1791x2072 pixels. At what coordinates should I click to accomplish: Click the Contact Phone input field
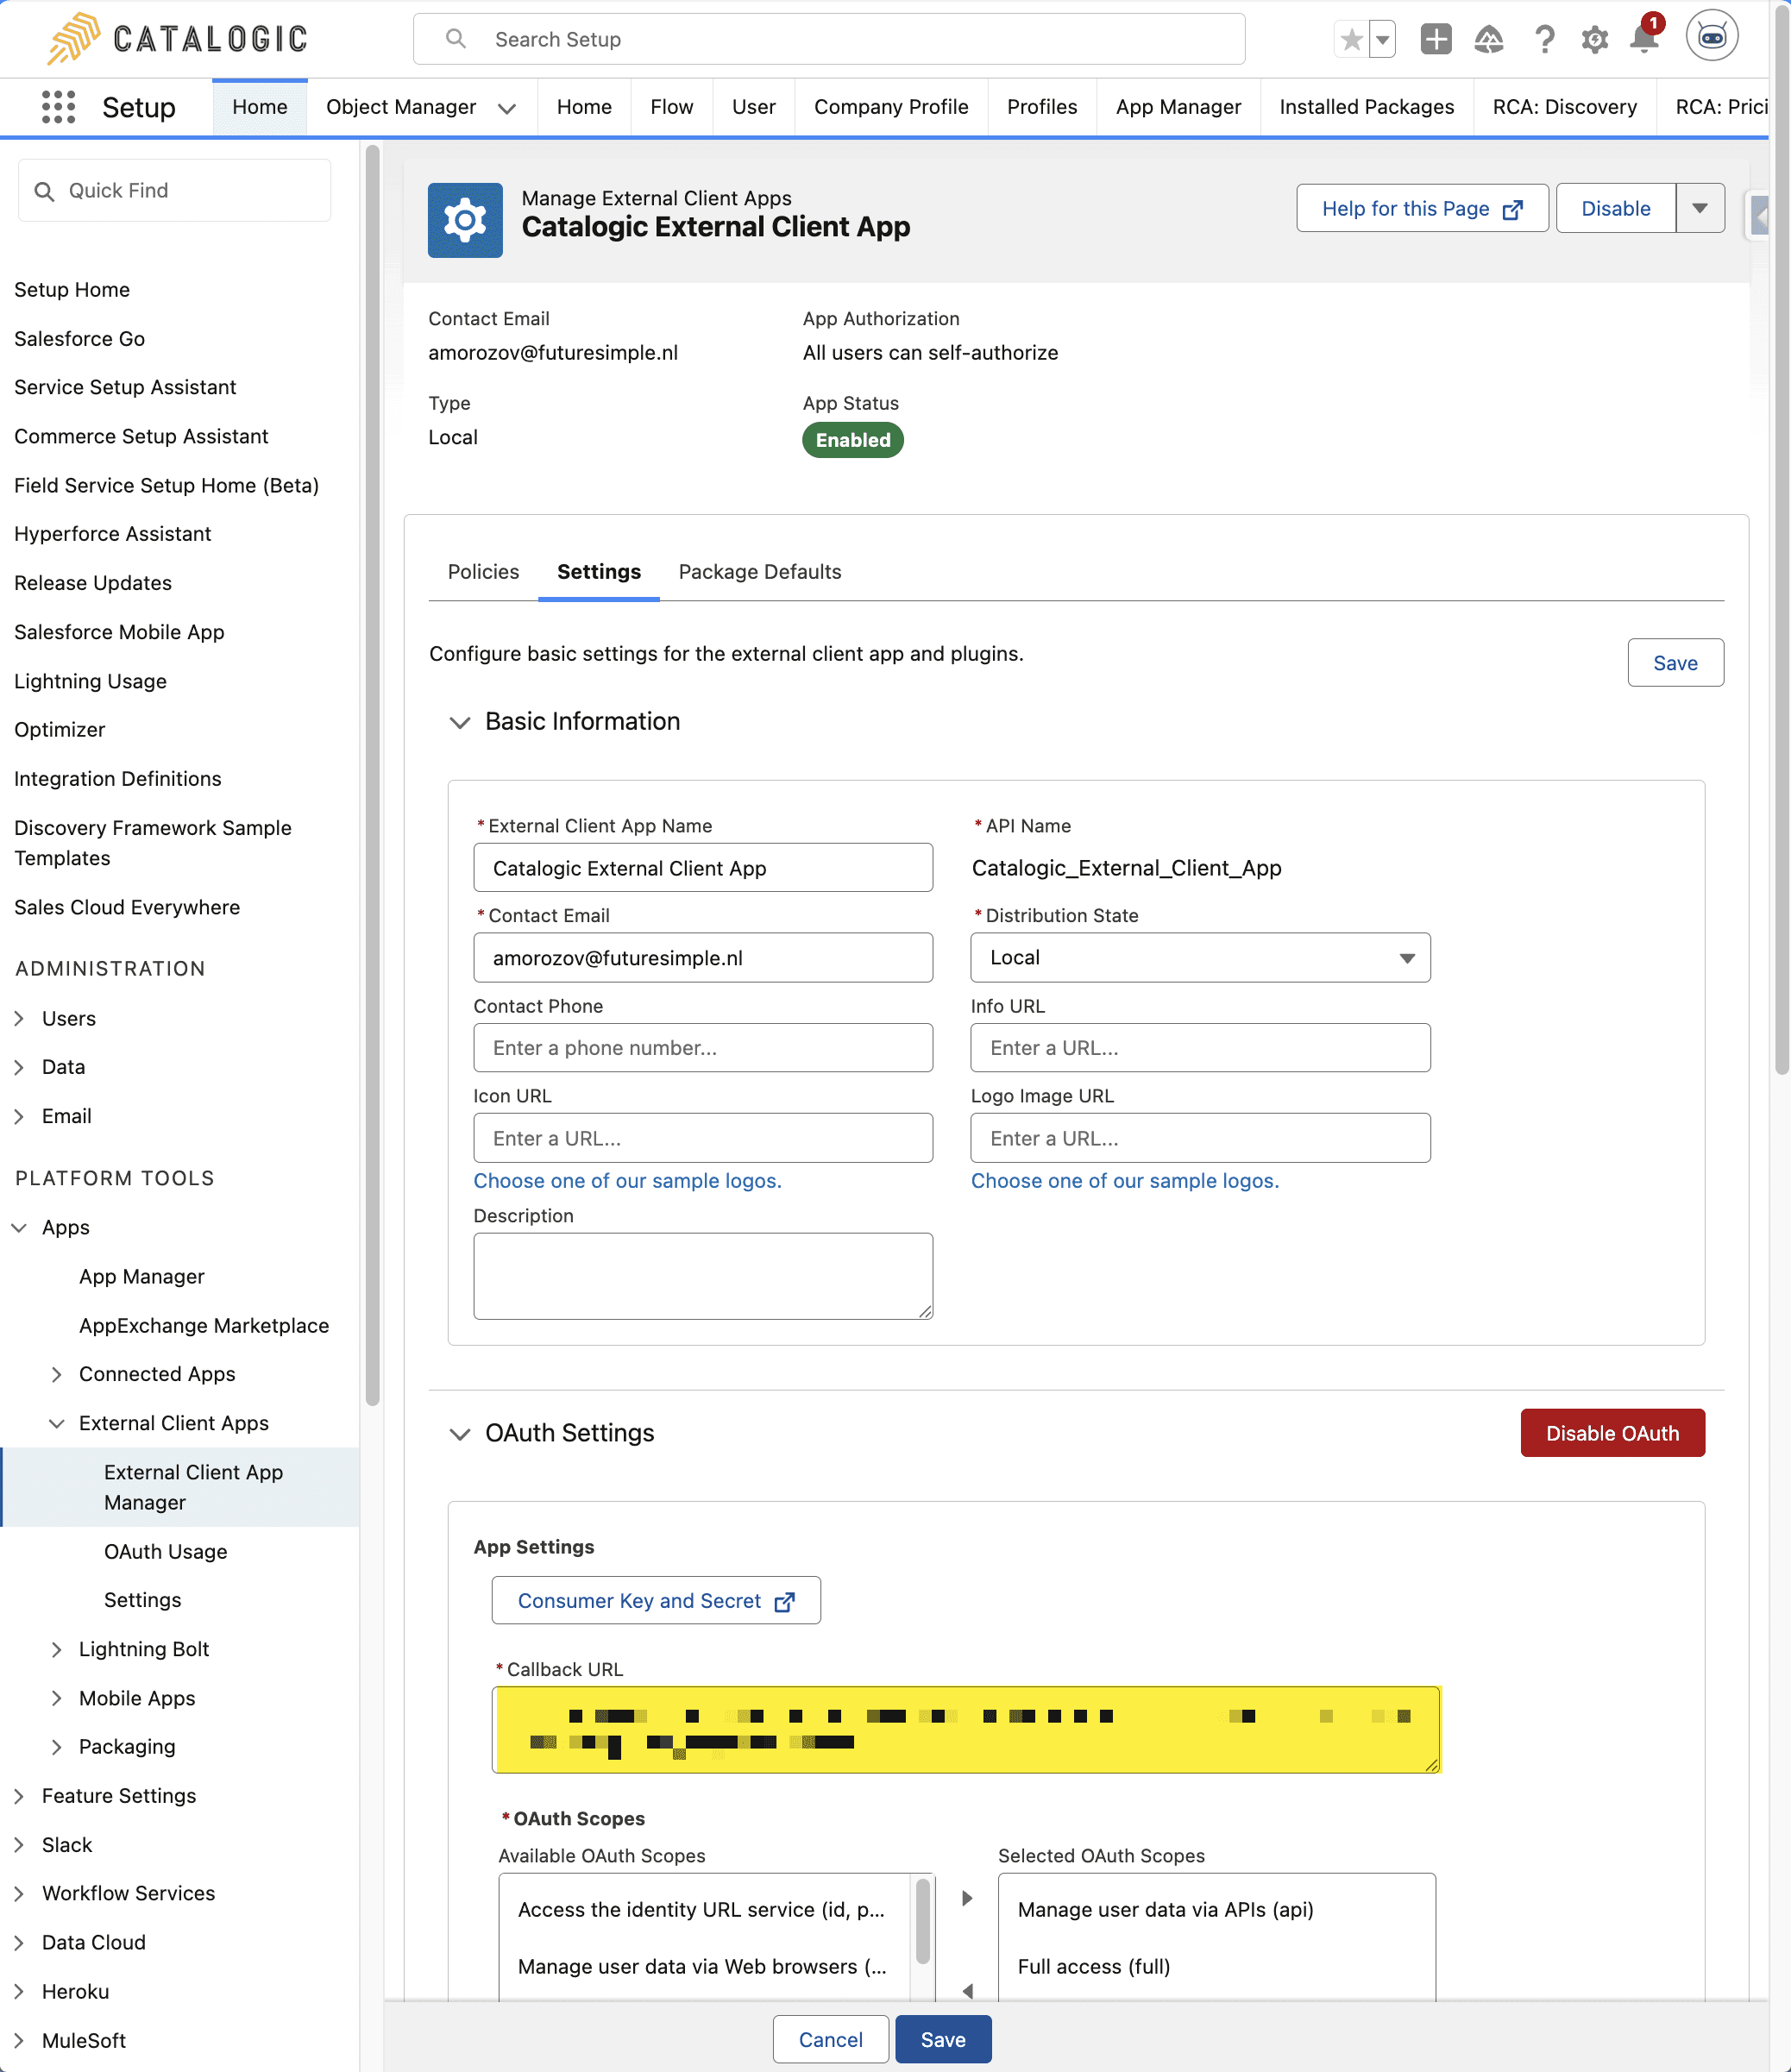pos(702,1048)
